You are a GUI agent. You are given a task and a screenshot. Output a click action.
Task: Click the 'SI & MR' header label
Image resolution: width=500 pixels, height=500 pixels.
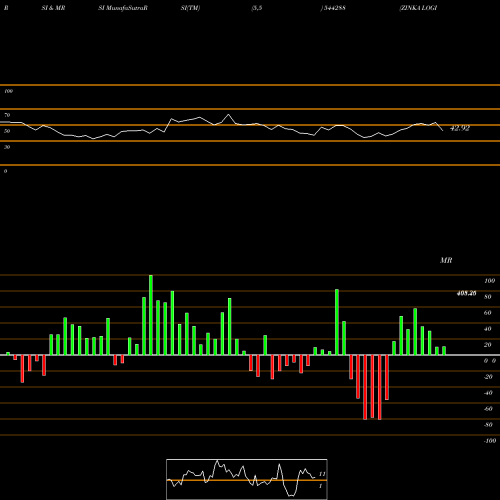pos(53,8)
